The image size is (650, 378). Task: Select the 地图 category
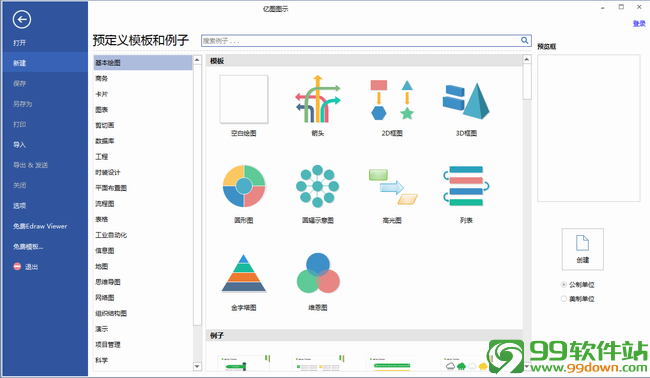point(102,266)
